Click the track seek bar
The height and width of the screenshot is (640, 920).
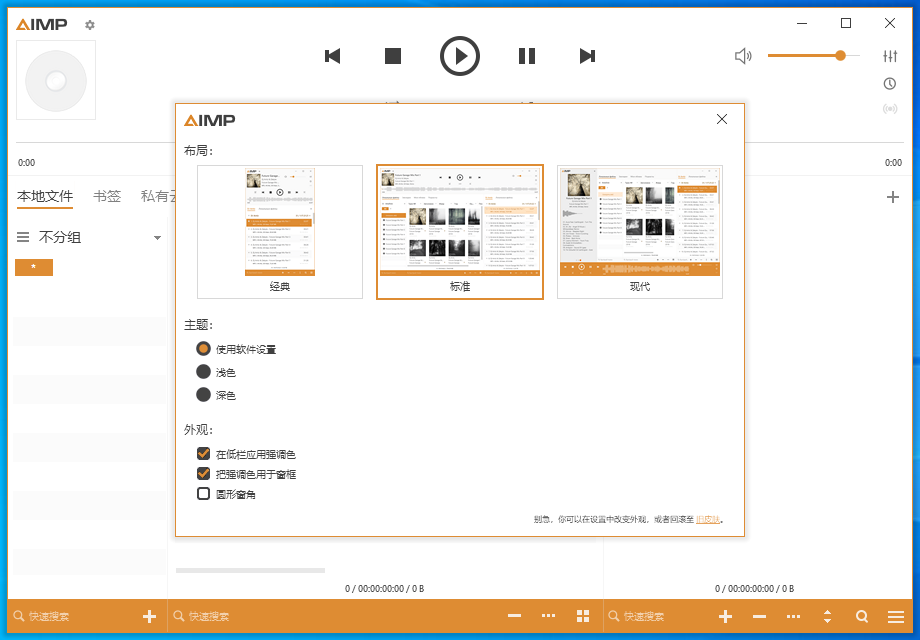(x=459, y=143)
